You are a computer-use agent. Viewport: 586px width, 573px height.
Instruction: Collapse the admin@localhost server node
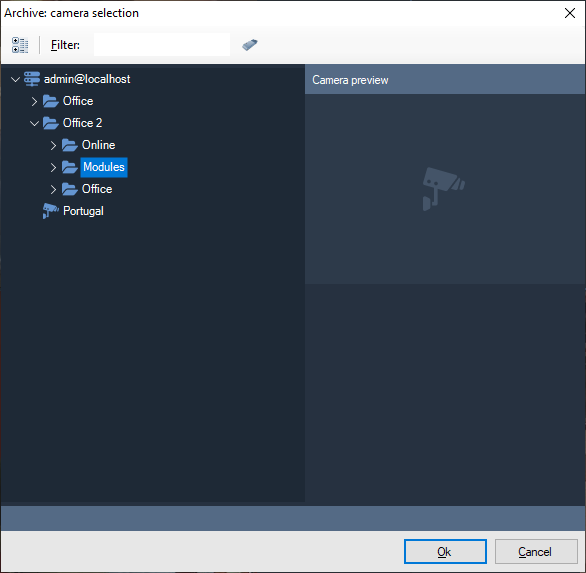[x=15, y=79]
